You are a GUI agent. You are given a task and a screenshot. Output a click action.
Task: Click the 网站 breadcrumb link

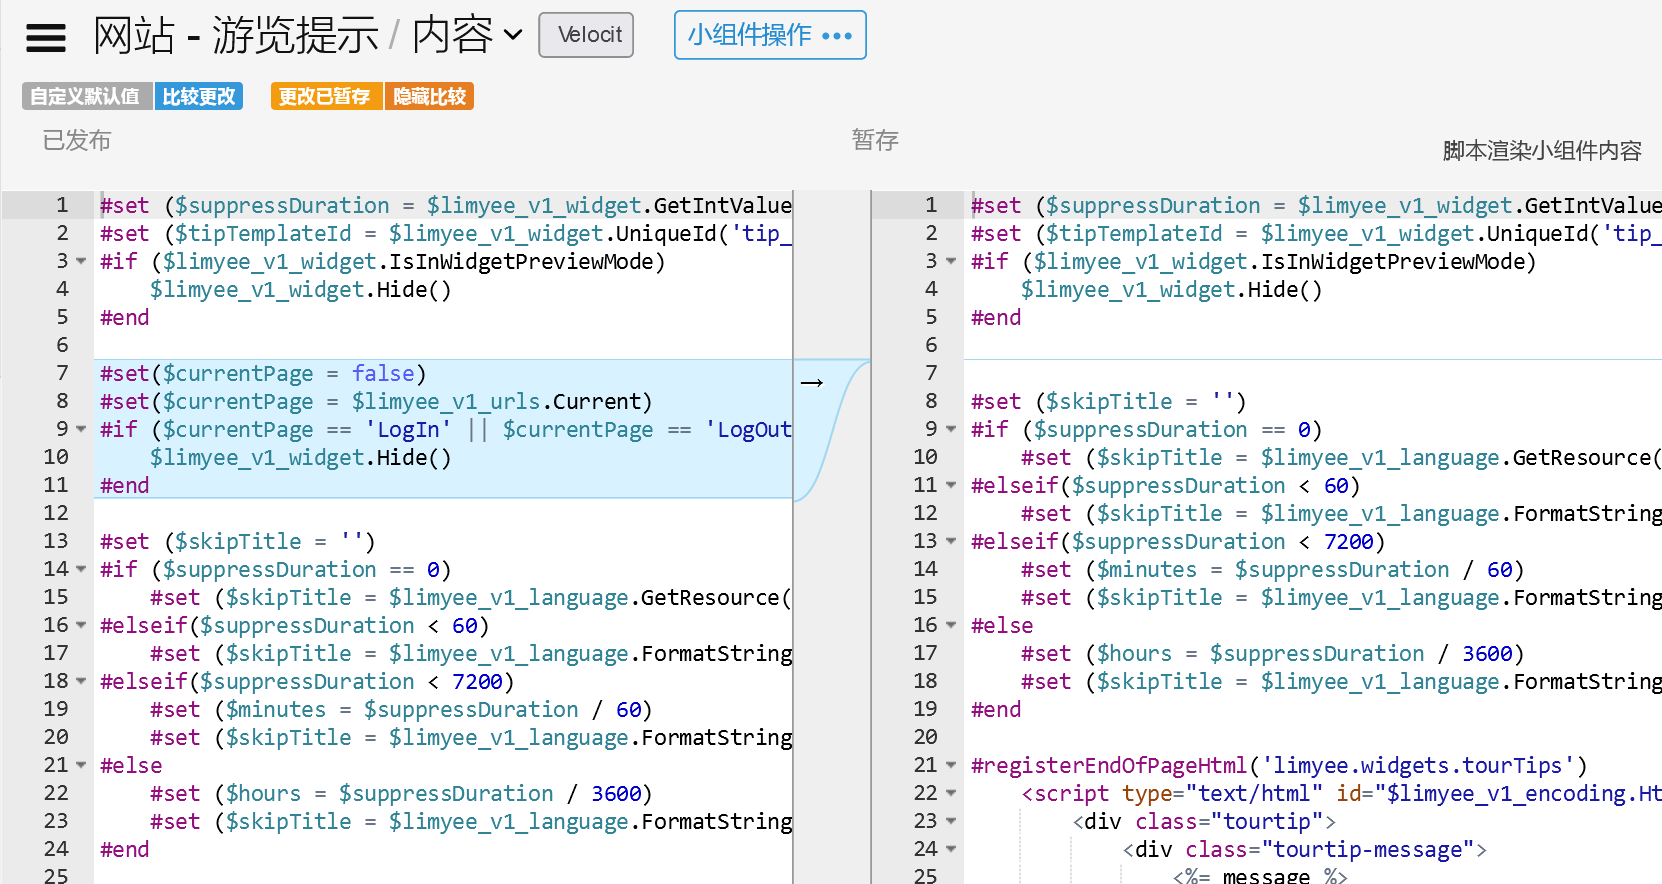(x=134, y=36)
